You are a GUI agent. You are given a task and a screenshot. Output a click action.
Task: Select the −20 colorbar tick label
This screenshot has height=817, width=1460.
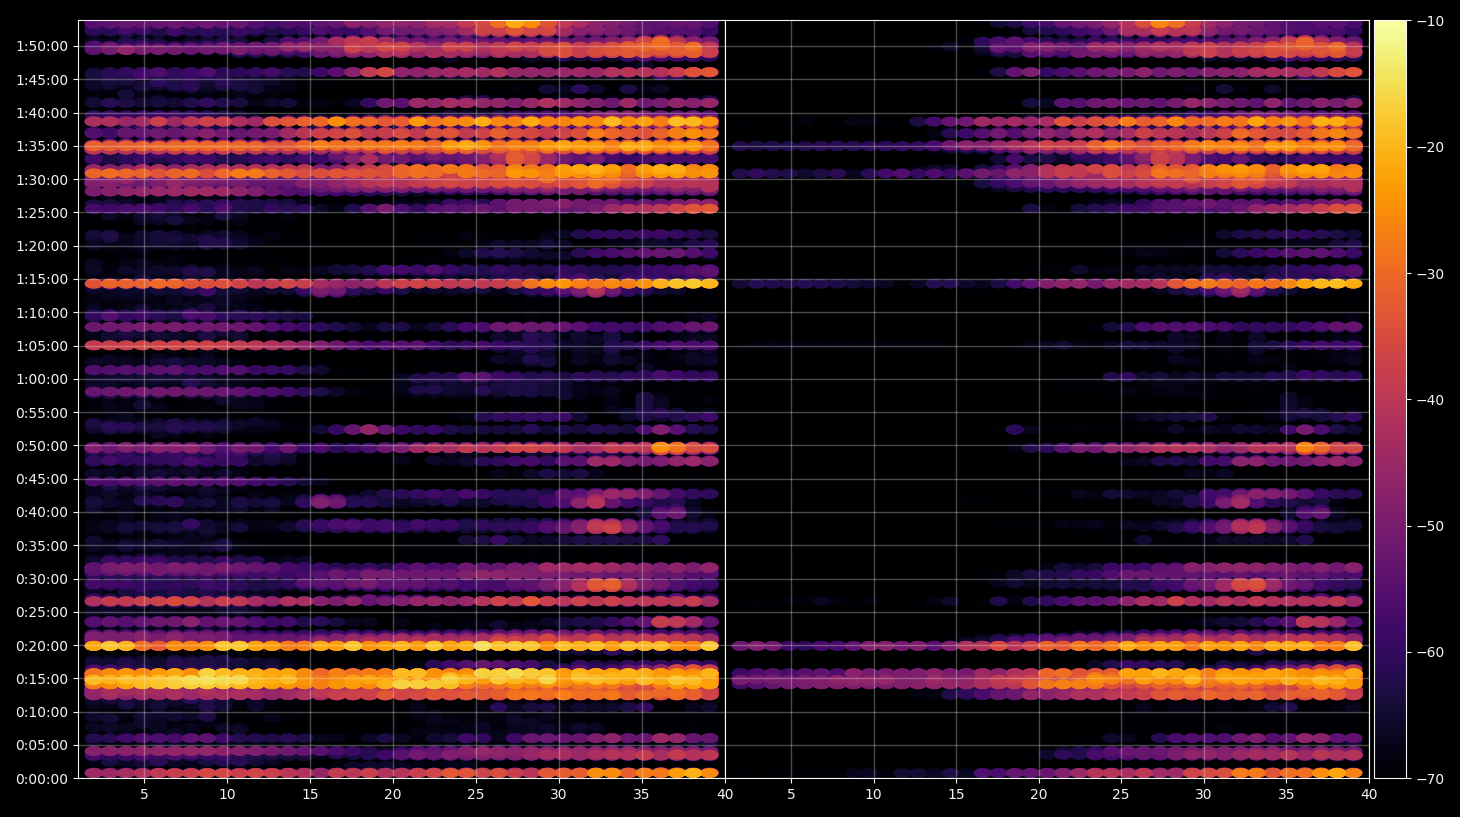[1430, 147]
